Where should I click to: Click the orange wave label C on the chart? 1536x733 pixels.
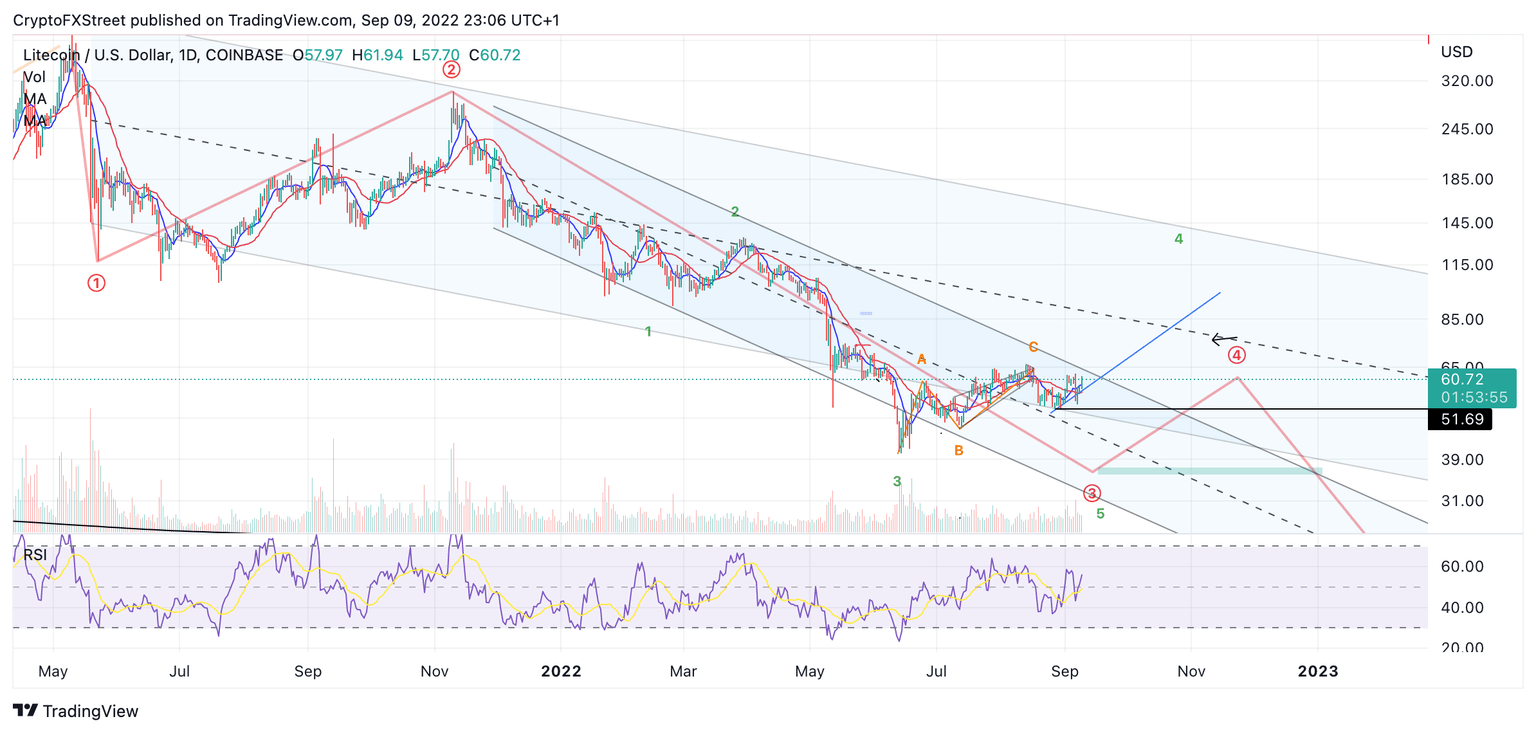point(1032,346)
